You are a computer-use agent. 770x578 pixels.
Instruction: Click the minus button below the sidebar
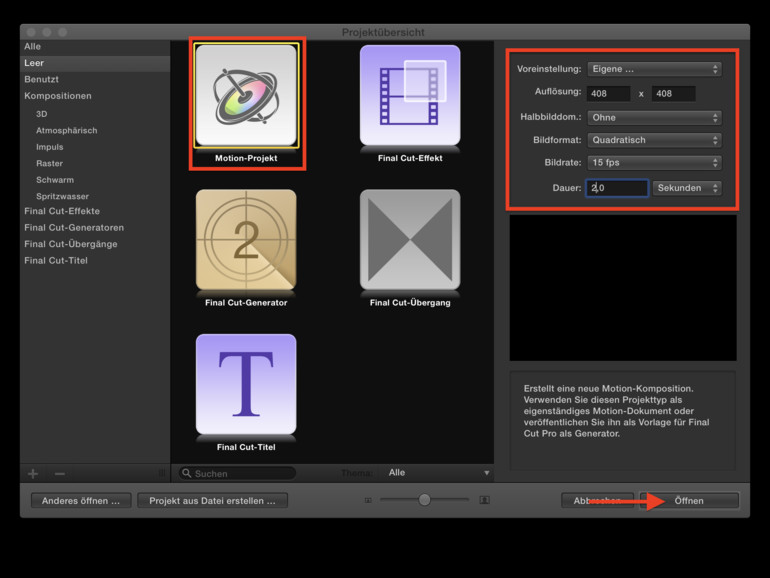pyautogui.click(x=60, y=473)
